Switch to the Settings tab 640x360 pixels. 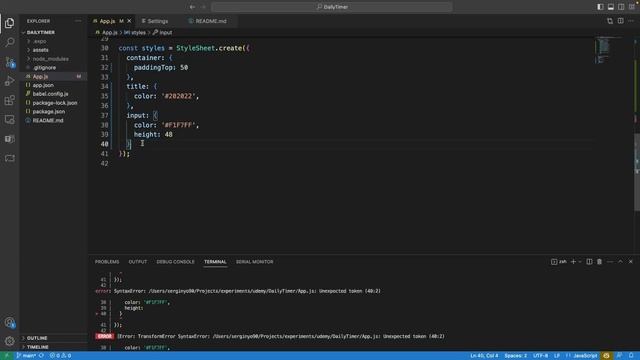click(157, 21)
